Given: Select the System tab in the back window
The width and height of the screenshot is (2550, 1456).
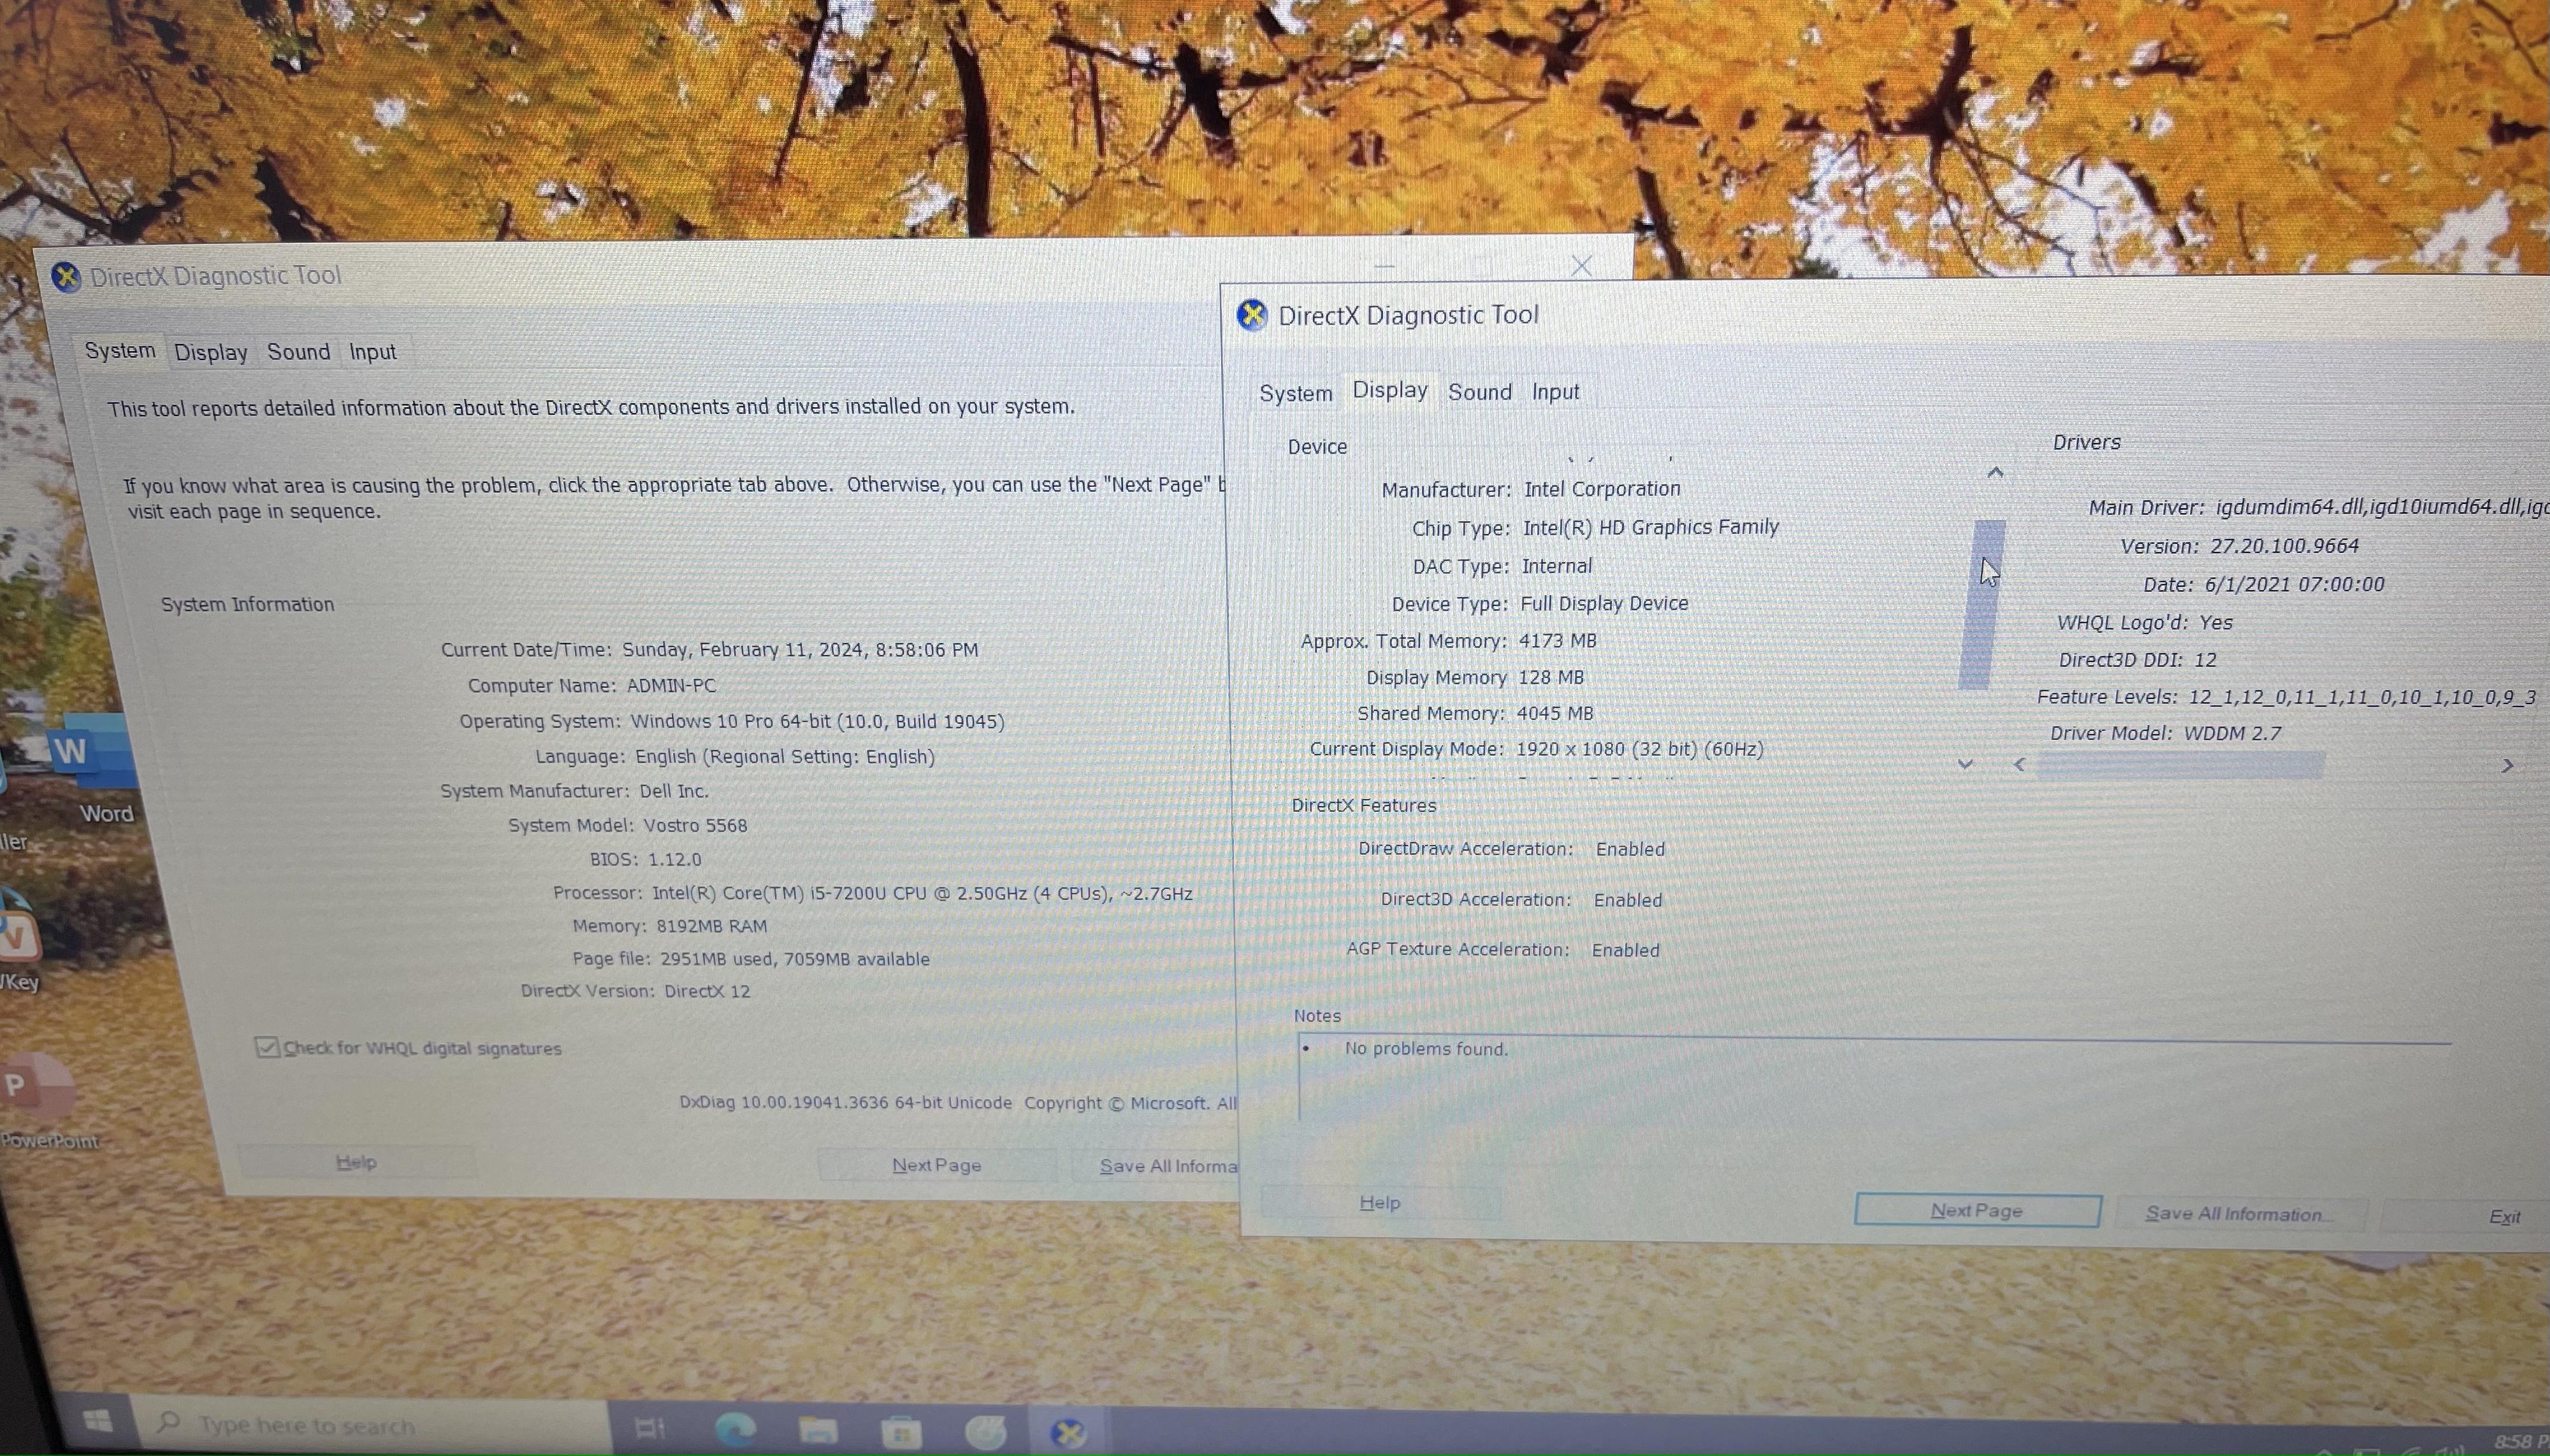Looking at the screenshot, I should [120, 350].
